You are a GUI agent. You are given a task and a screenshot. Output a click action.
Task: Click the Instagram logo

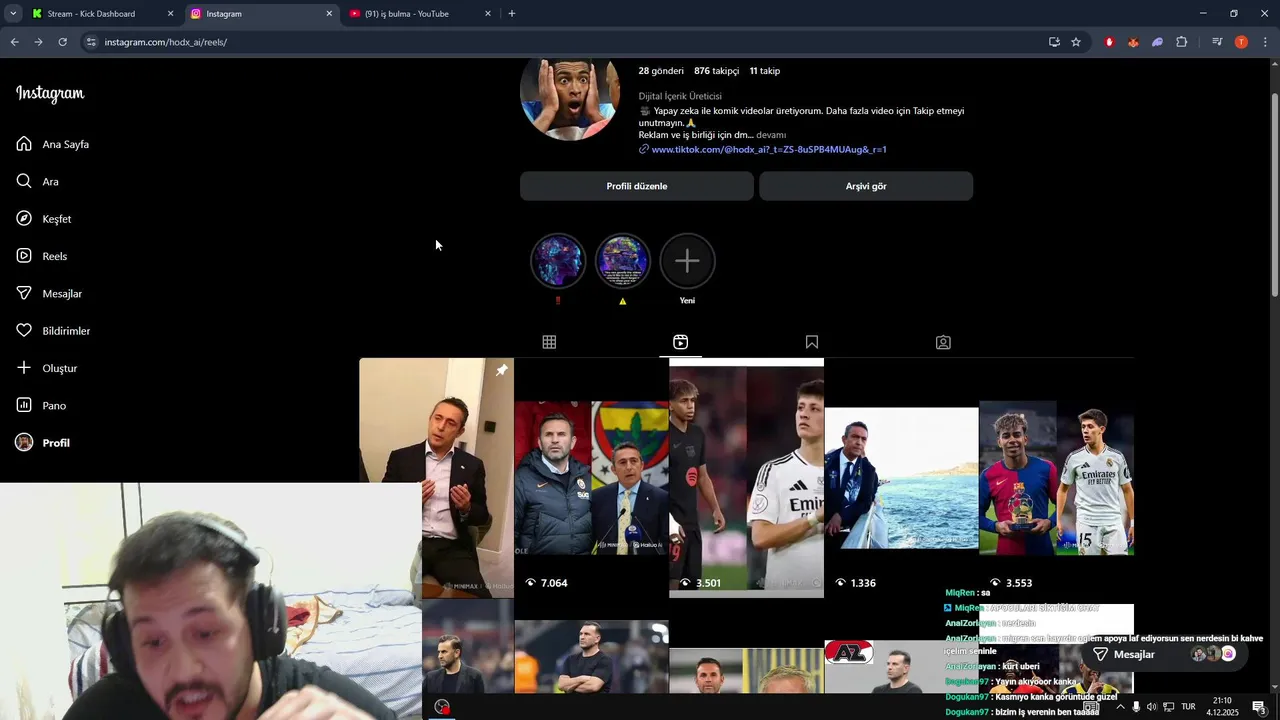point(50,94)
